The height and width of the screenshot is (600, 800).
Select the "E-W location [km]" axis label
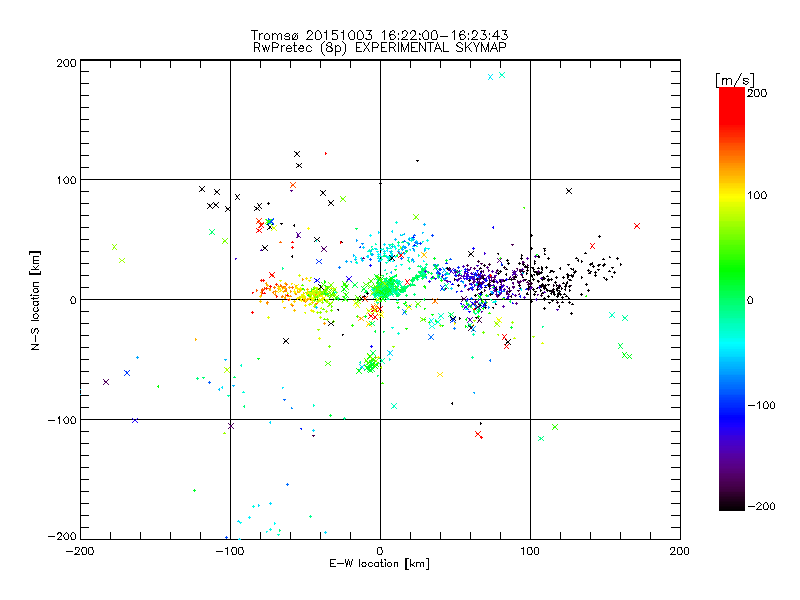tap(379, 563)
